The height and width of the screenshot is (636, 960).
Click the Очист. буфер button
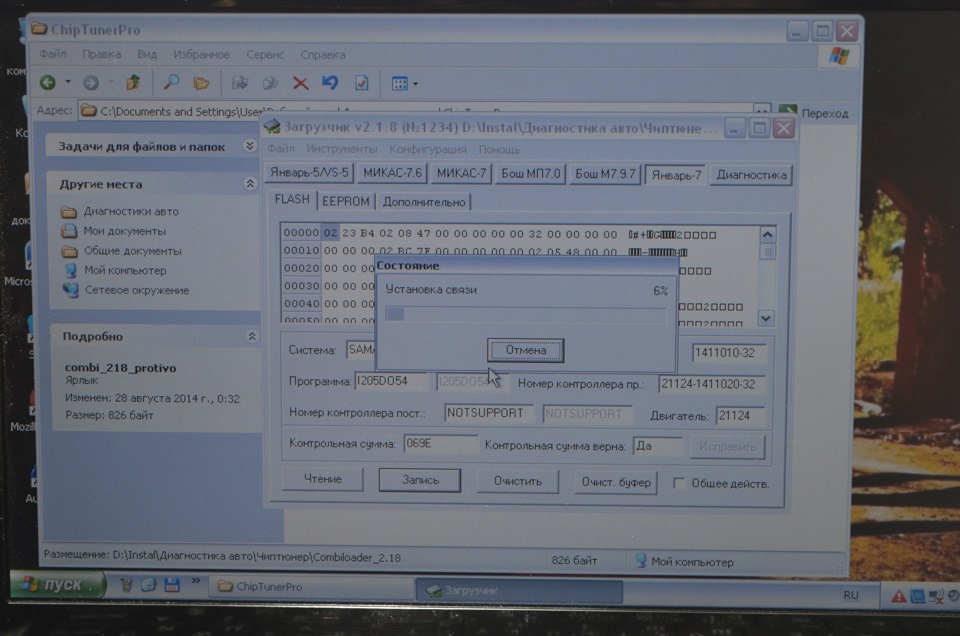click(616, 482)
